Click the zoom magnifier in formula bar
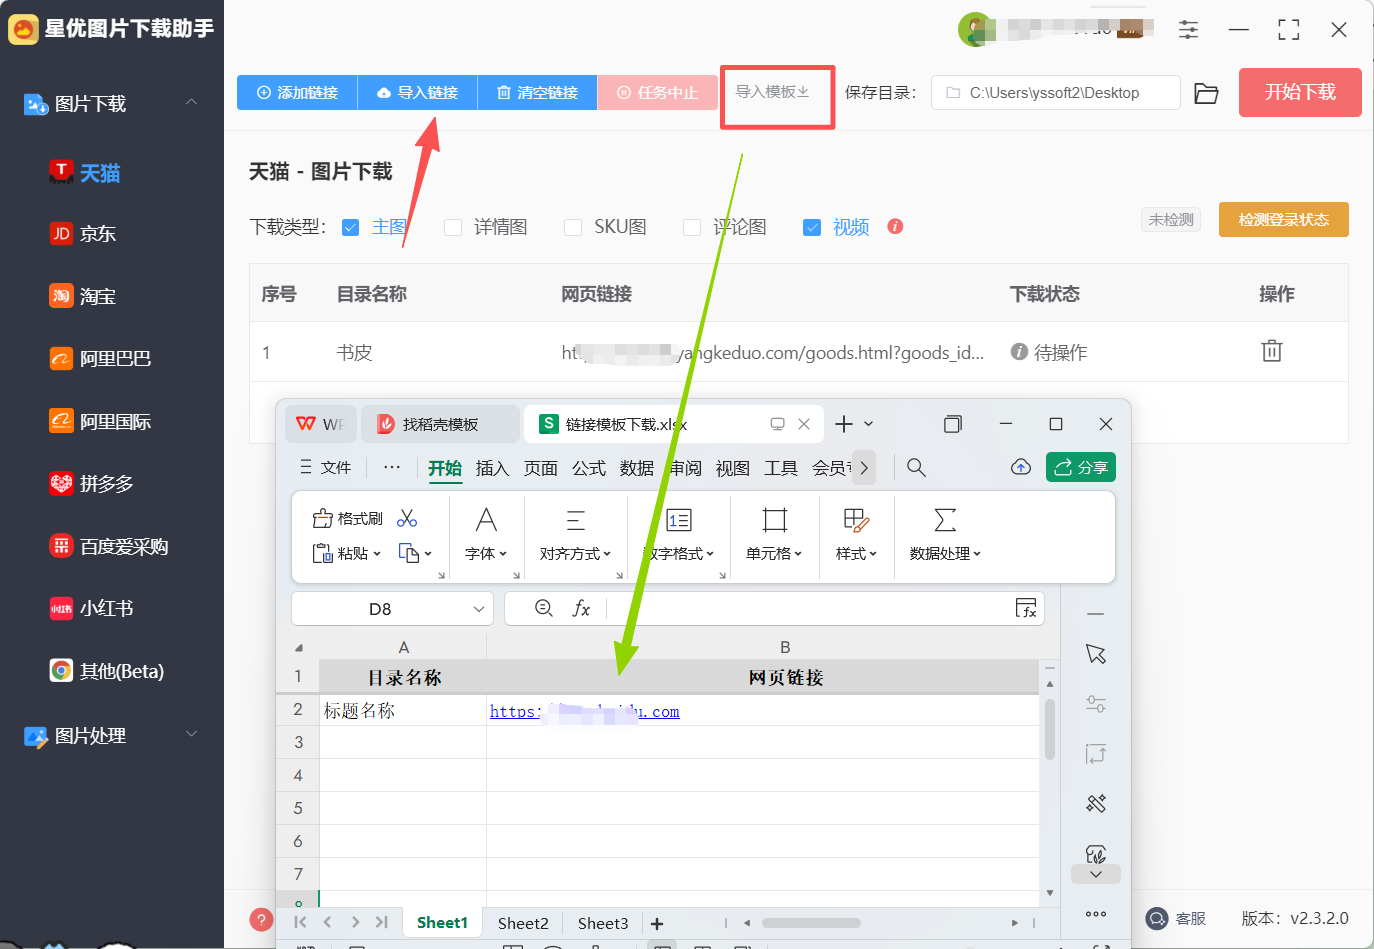 (x=544, y=608)
